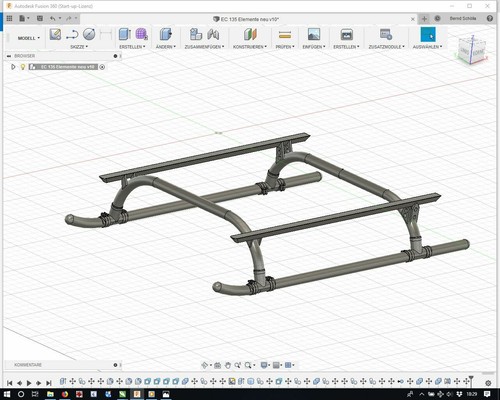Click the Zoom tool in navigation bar
Screen dimensions: 500x400
tap(238, 365)
